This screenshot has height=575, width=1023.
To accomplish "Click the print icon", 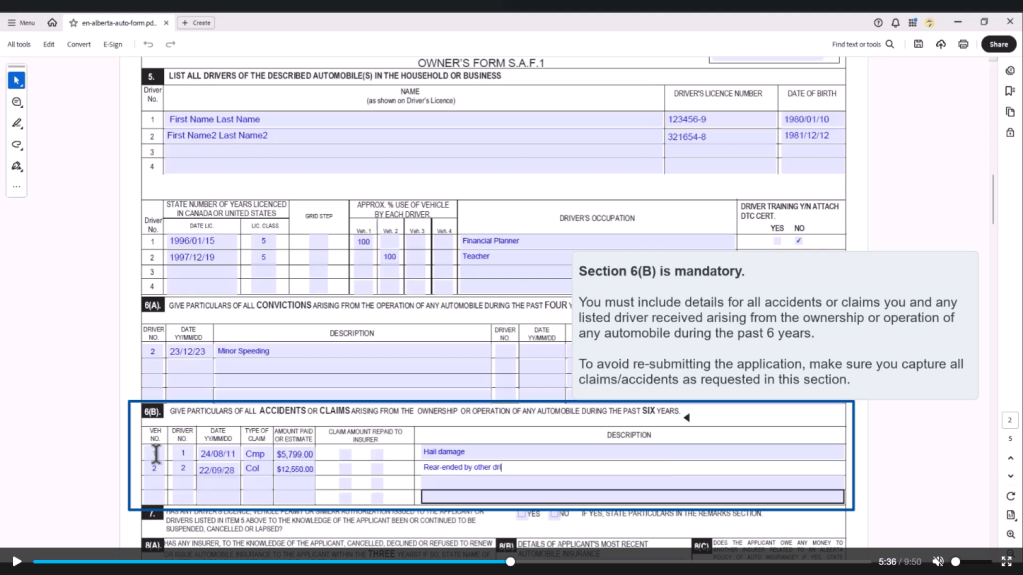I will (x=963, y=44).
